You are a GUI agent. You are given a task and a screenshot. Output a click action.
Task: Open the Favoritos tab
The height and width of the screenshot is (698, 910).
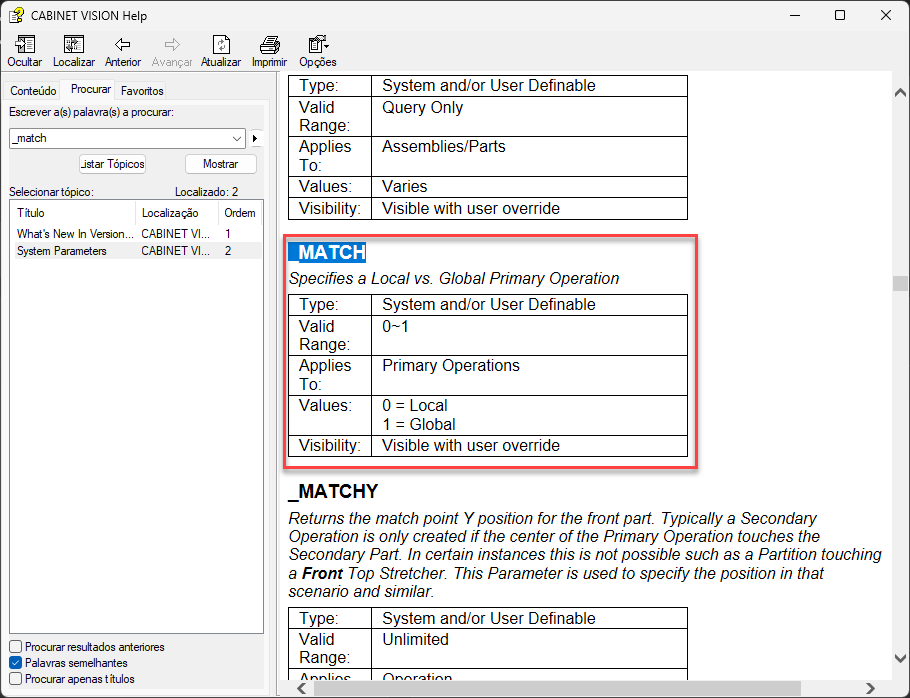pyautogui.click(x=142, y=91)
